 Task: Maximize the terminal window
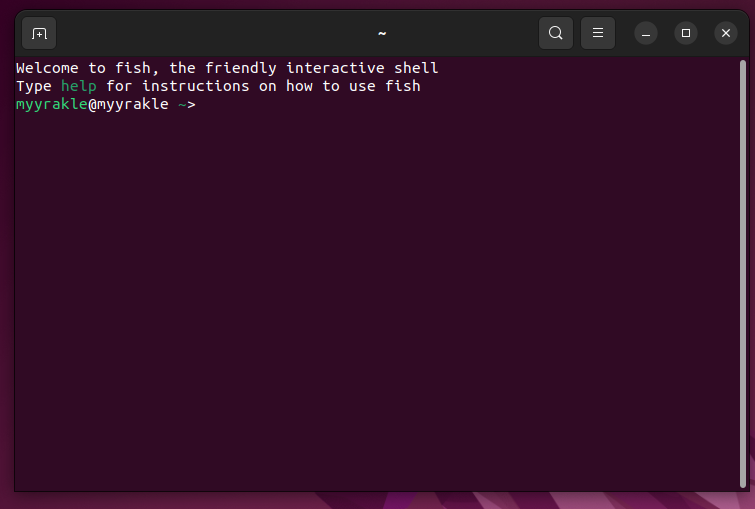[686, 33]
